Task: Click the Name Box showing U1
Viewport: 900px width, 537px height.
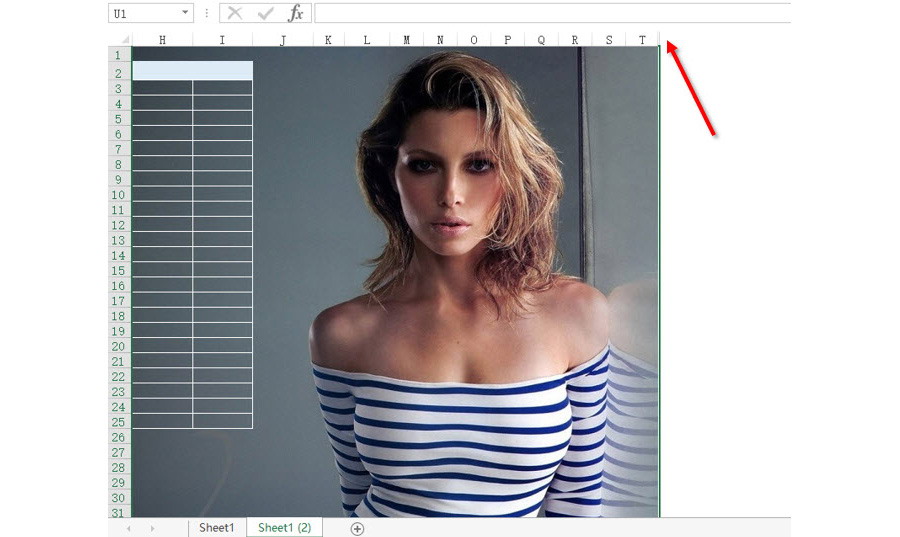Action: [x=151, y=13]
